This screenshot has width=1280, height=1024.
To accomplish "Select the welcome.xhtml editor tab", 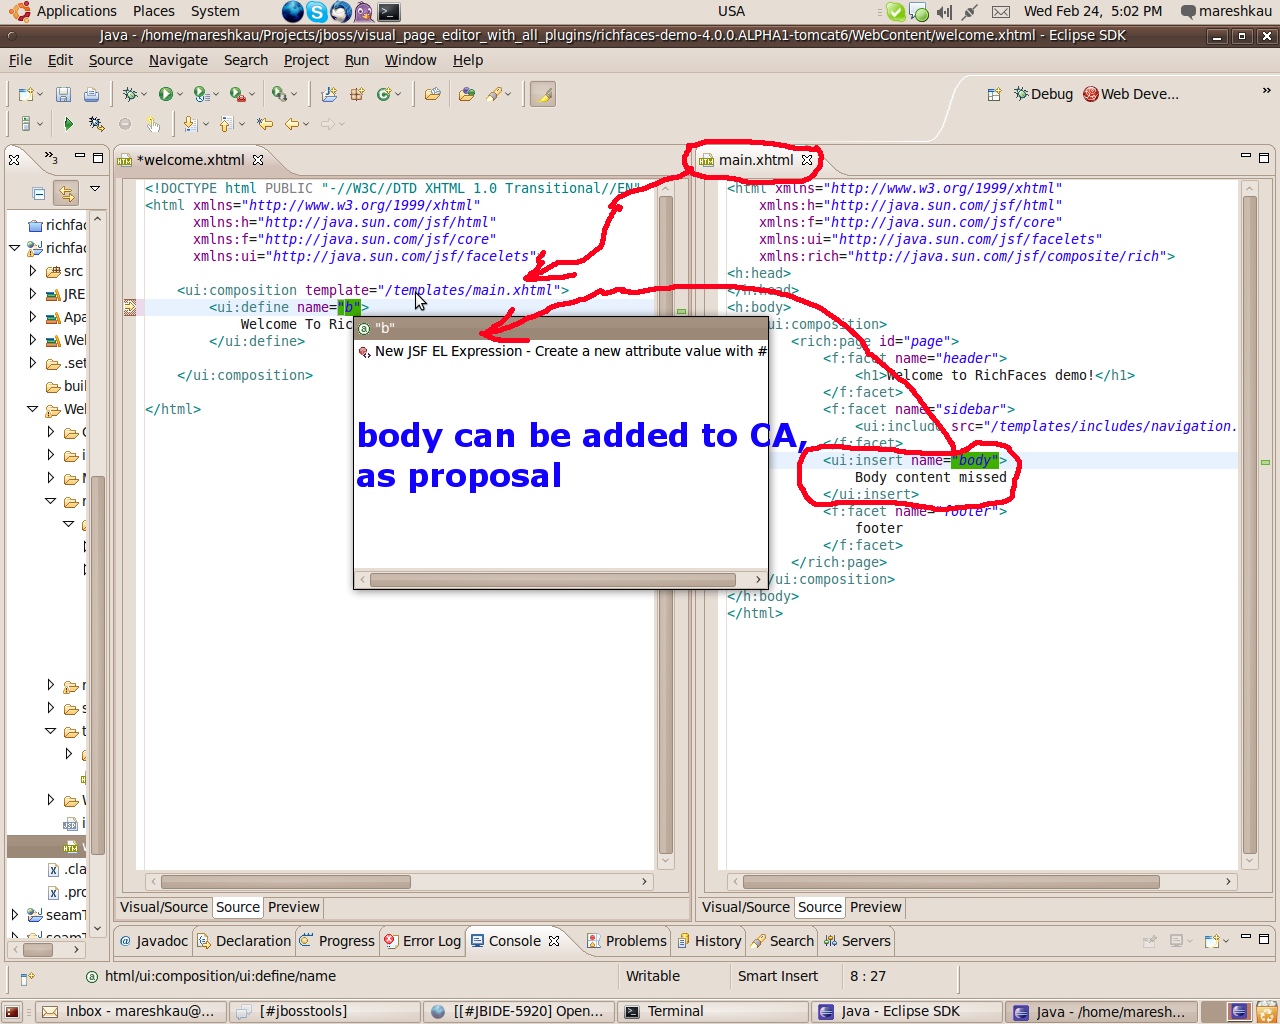I will (x=189, y=160).
